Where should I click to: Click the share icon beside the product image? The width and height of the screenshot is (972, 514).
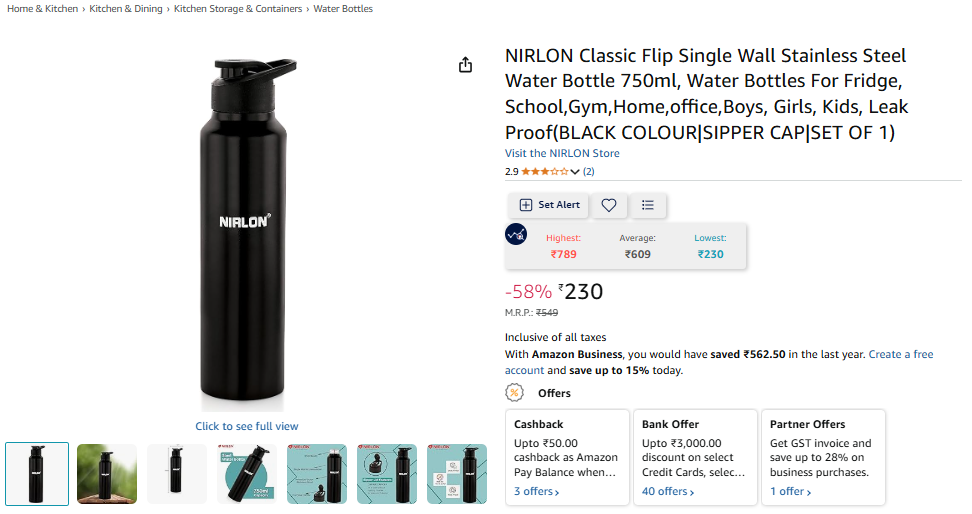click(465, 65)
